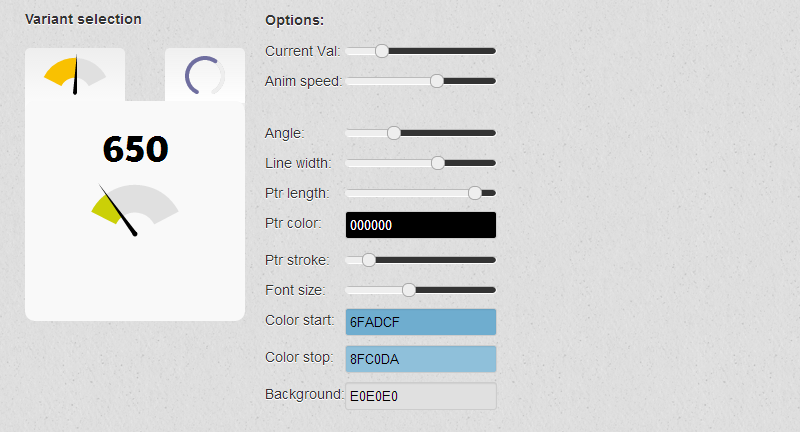Click the Color start label
800x432 pixels.
click(x=300, y=320)
